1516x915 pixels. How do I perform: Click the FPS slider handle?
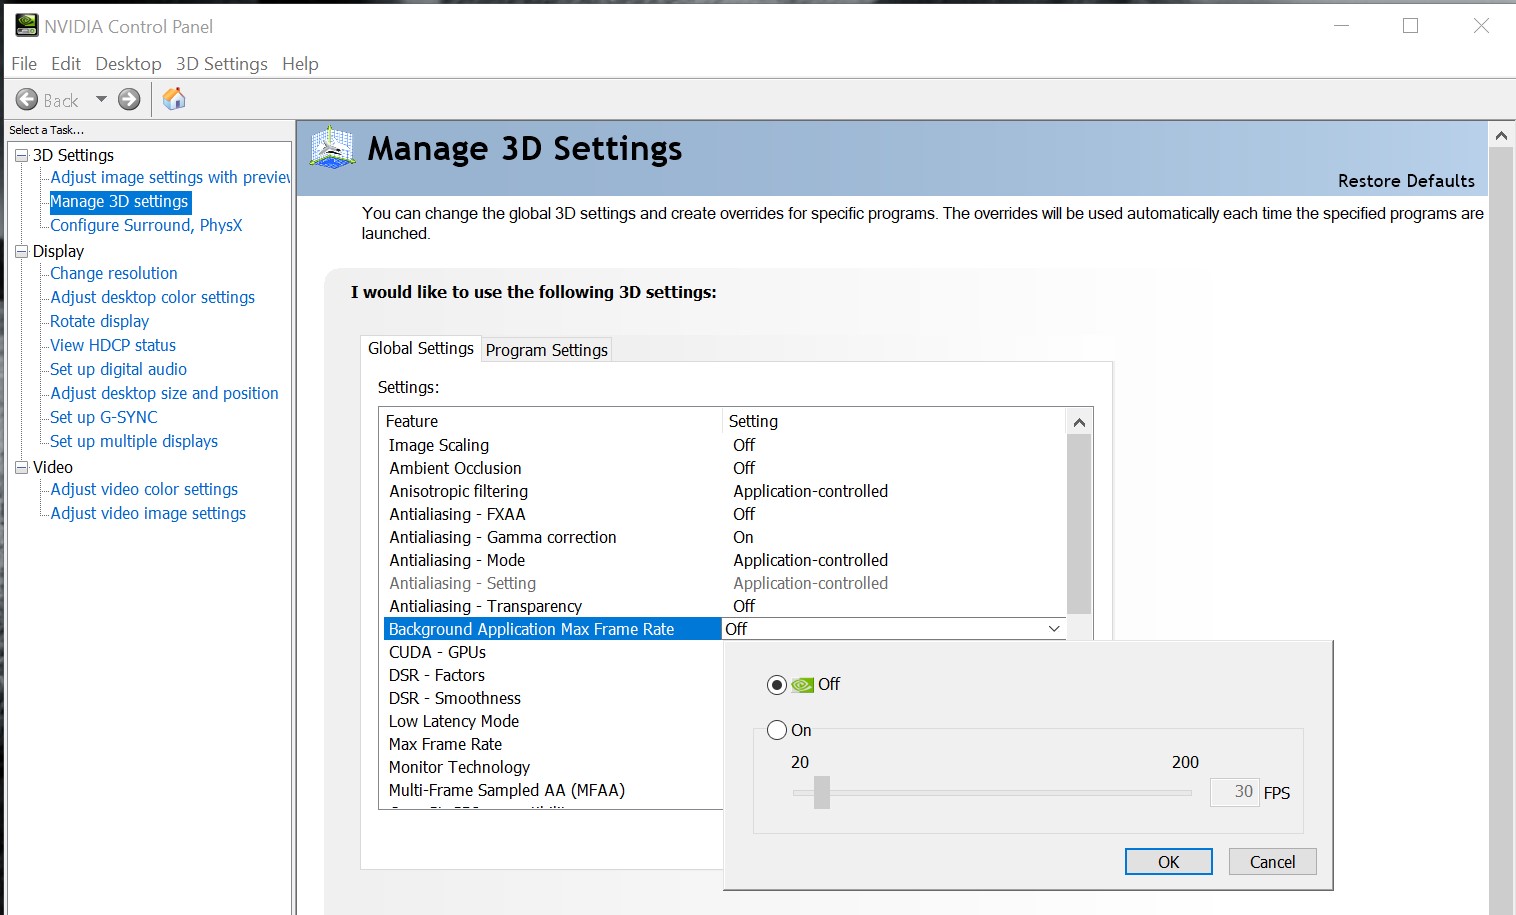(822, 792)
